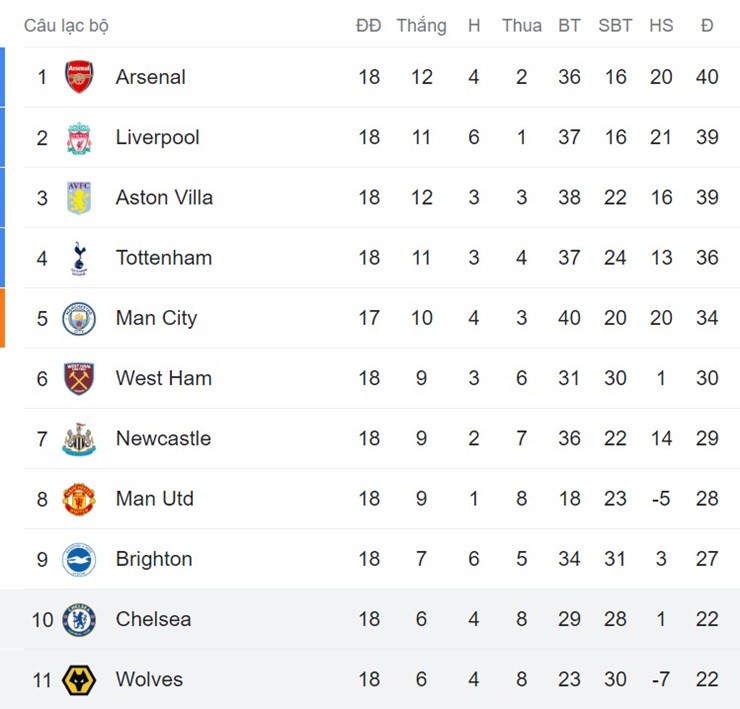The height and width of the screenshot is (709, 740).
Task: Click Arsenal's 40 points value
Action: click(707, 77)
